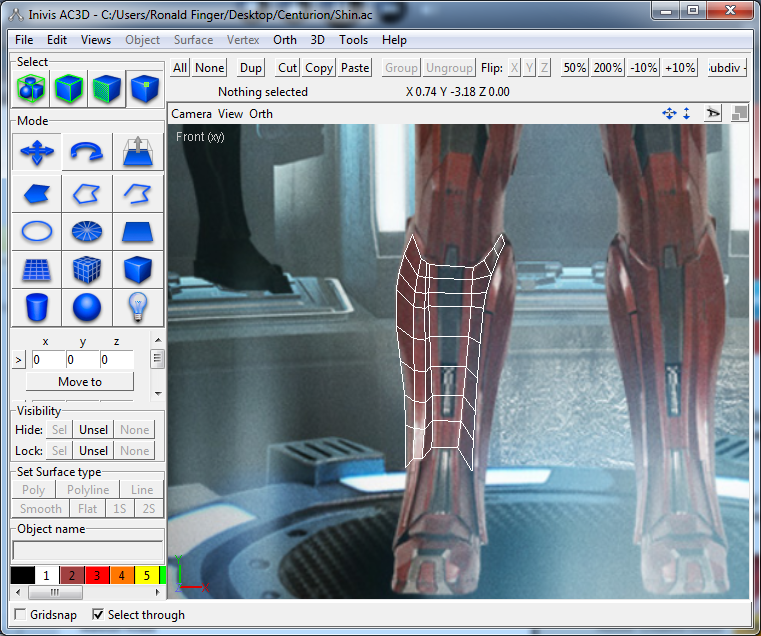Click the Dup button

(250, 68)
